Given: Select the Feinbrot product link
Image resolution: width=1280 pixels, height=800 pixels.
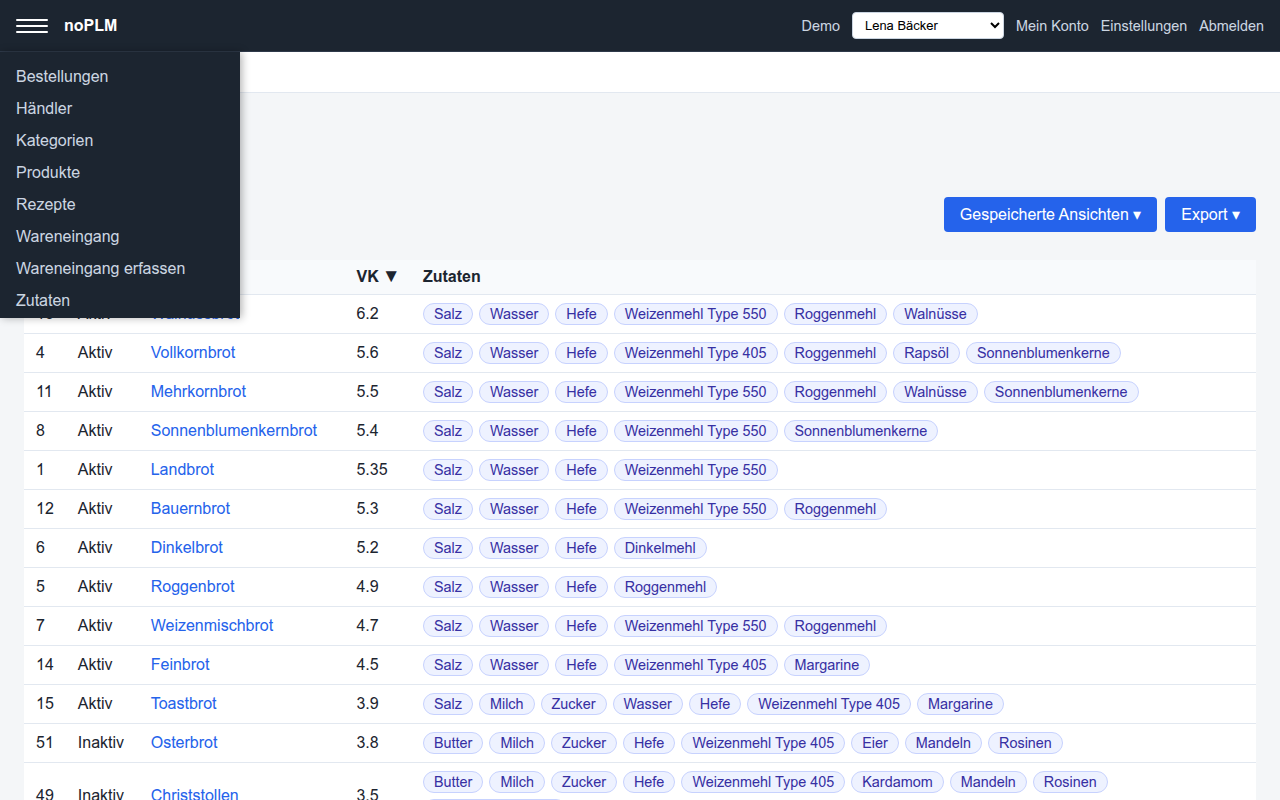Looking at the screenshot, I should pyautogui.click(x=180, y=665).
